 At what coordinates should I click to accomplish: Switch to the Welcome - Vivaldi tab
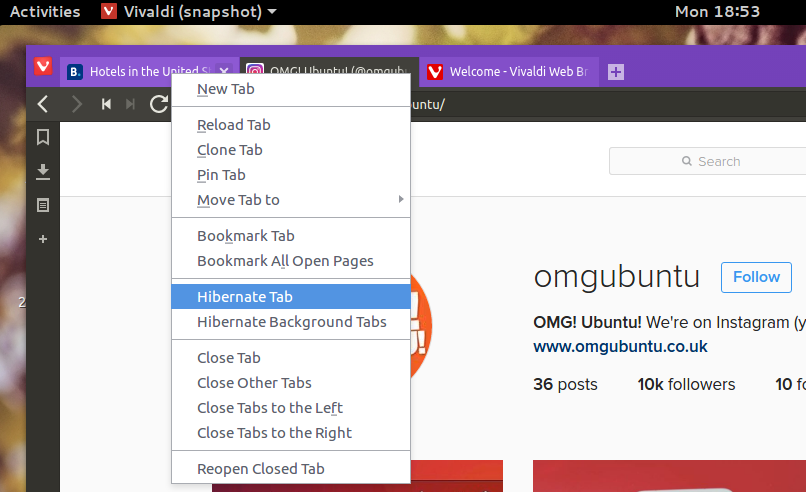click(510, 72)
